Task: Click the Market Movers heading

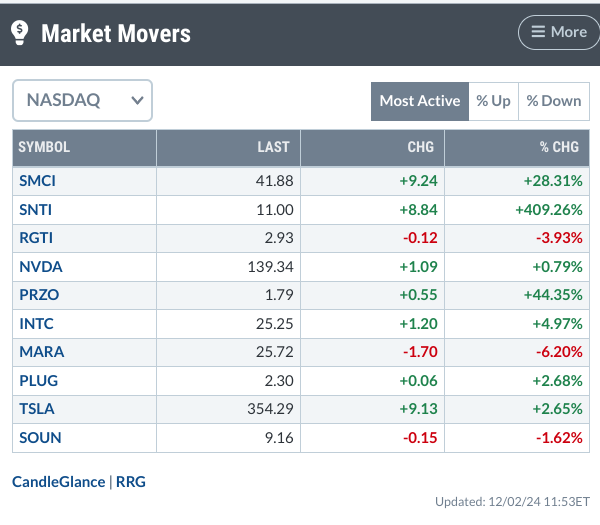Action: point(116,33)
